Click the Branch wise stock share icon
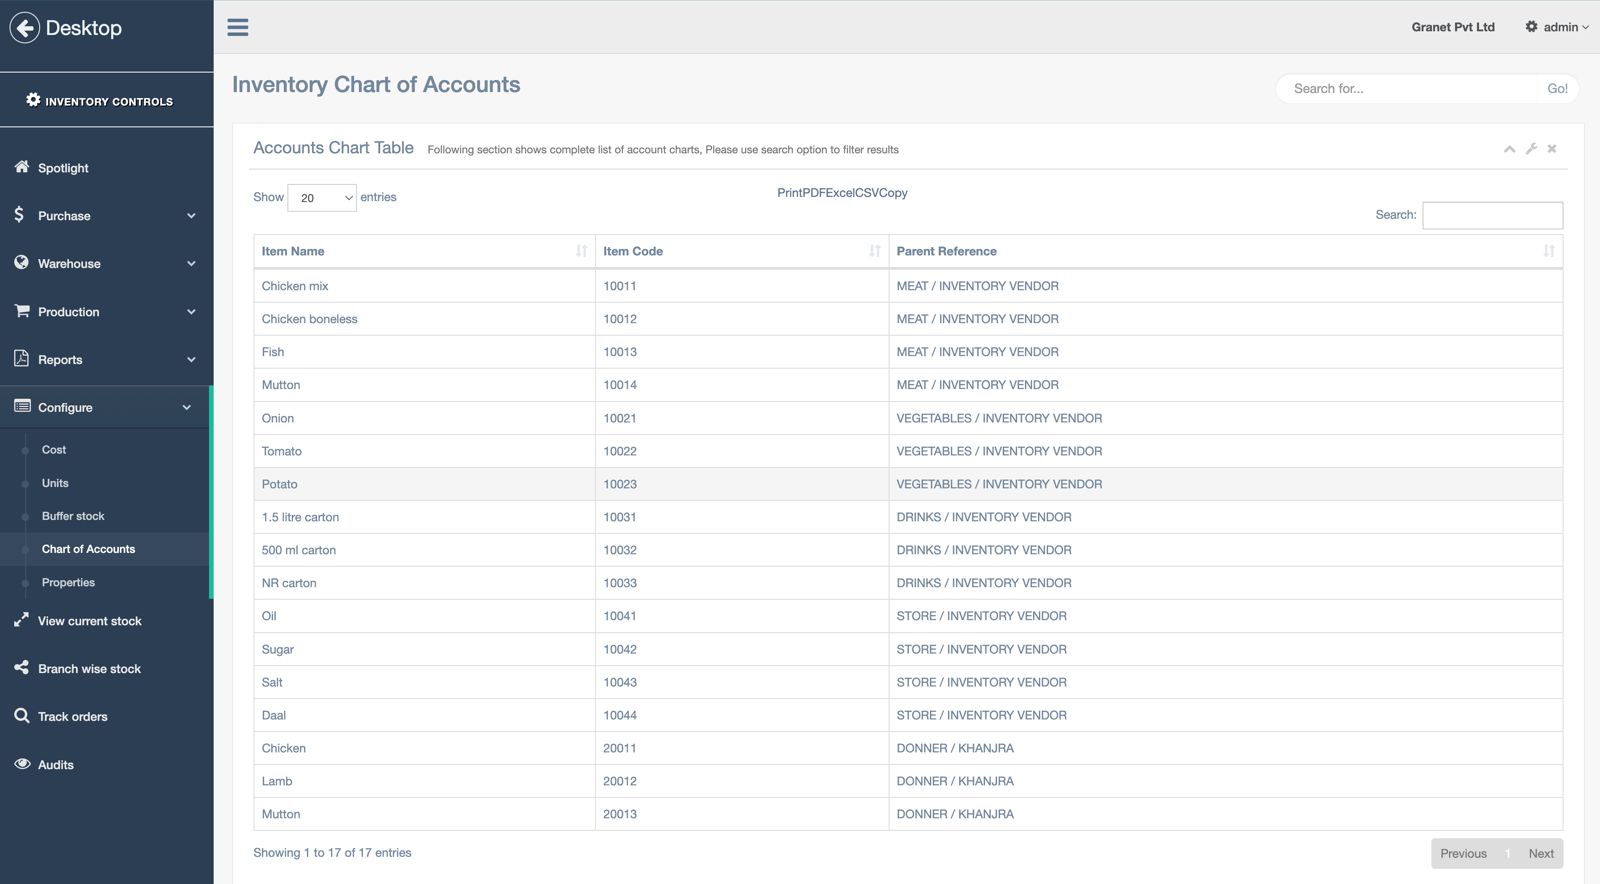 click(21, 667)
